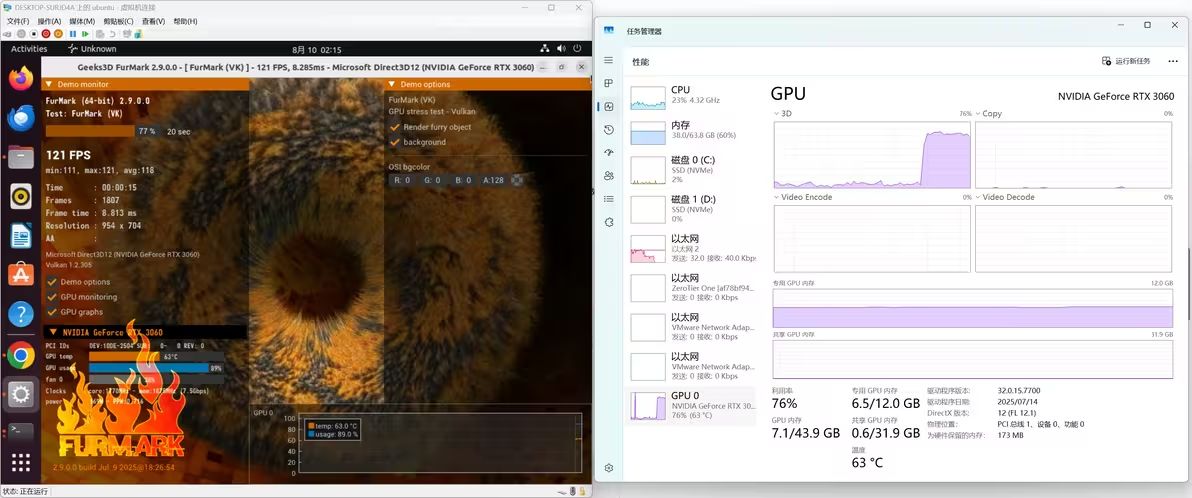This screenshot has width=1192, height=498.
Task: Open Startup apps icon in Task Manager sidebar
Action: (609, 153)
